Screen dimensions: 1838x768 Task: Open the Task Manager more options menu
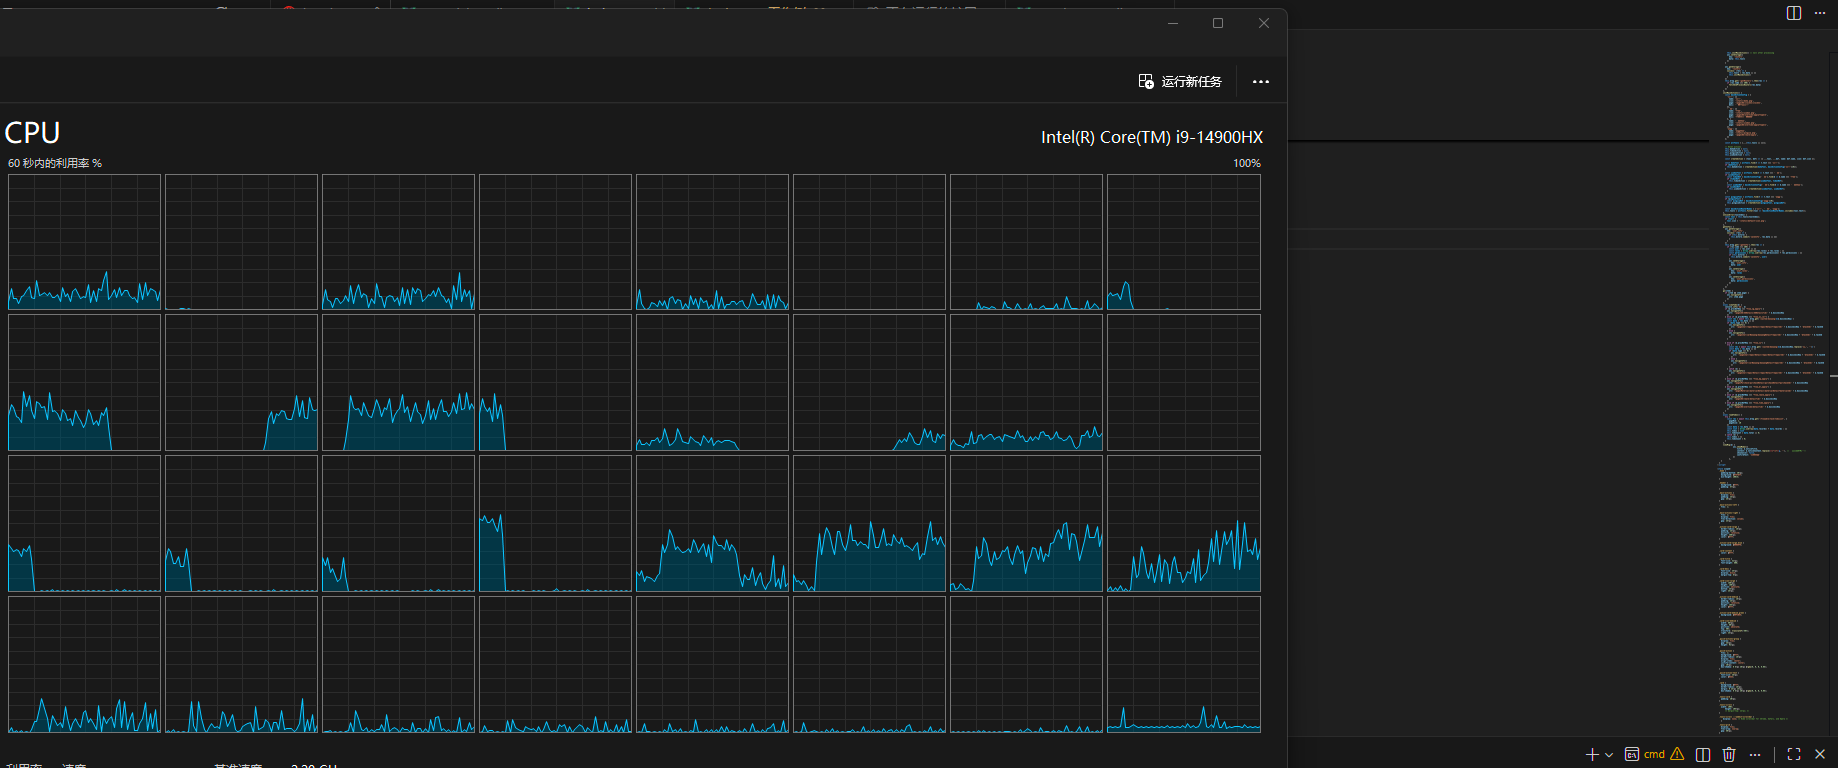1260,82
